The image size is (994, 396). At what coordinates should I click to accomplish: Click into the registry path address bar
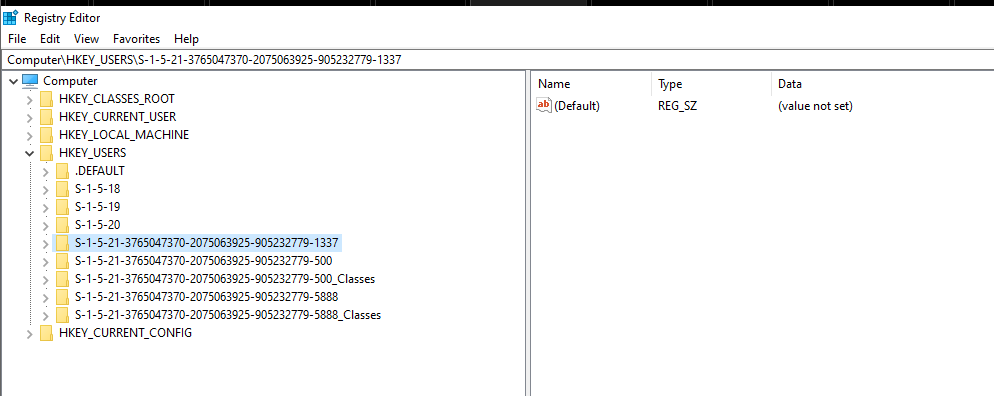click(x=497, y=60)
